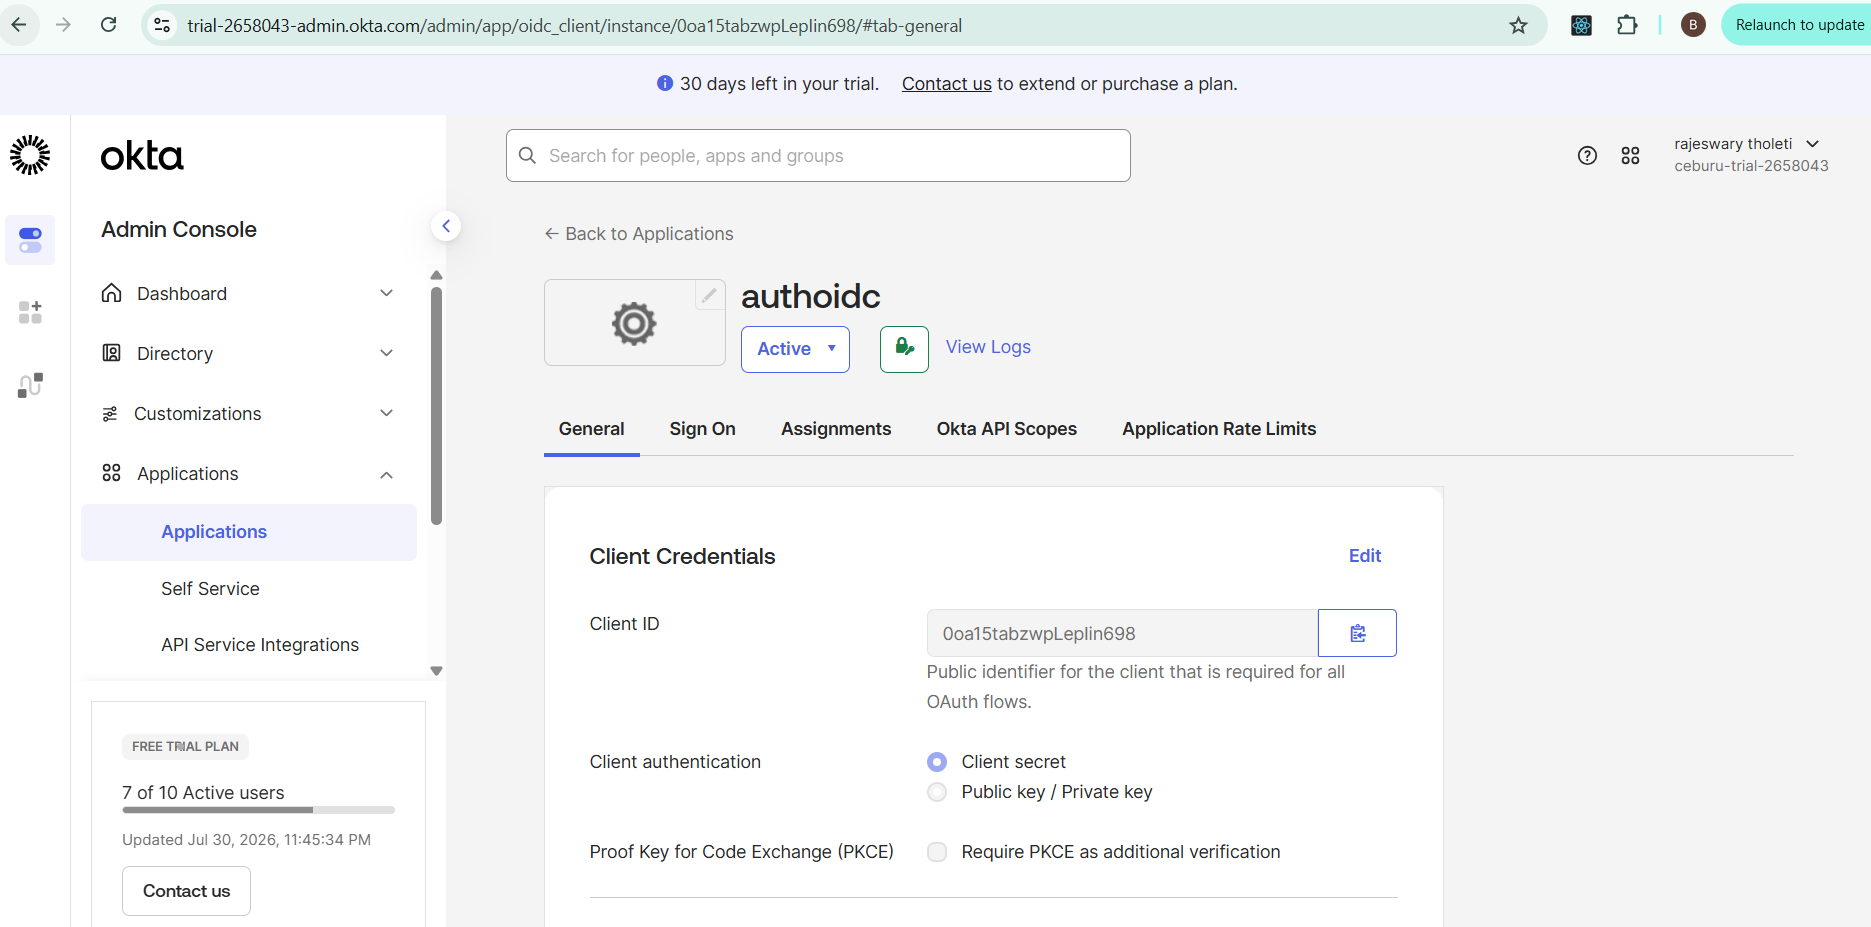The image size is (1871, 927).
Task: Click the browser forward arrow
Action: pyautogui.click(x=63, y=25)
